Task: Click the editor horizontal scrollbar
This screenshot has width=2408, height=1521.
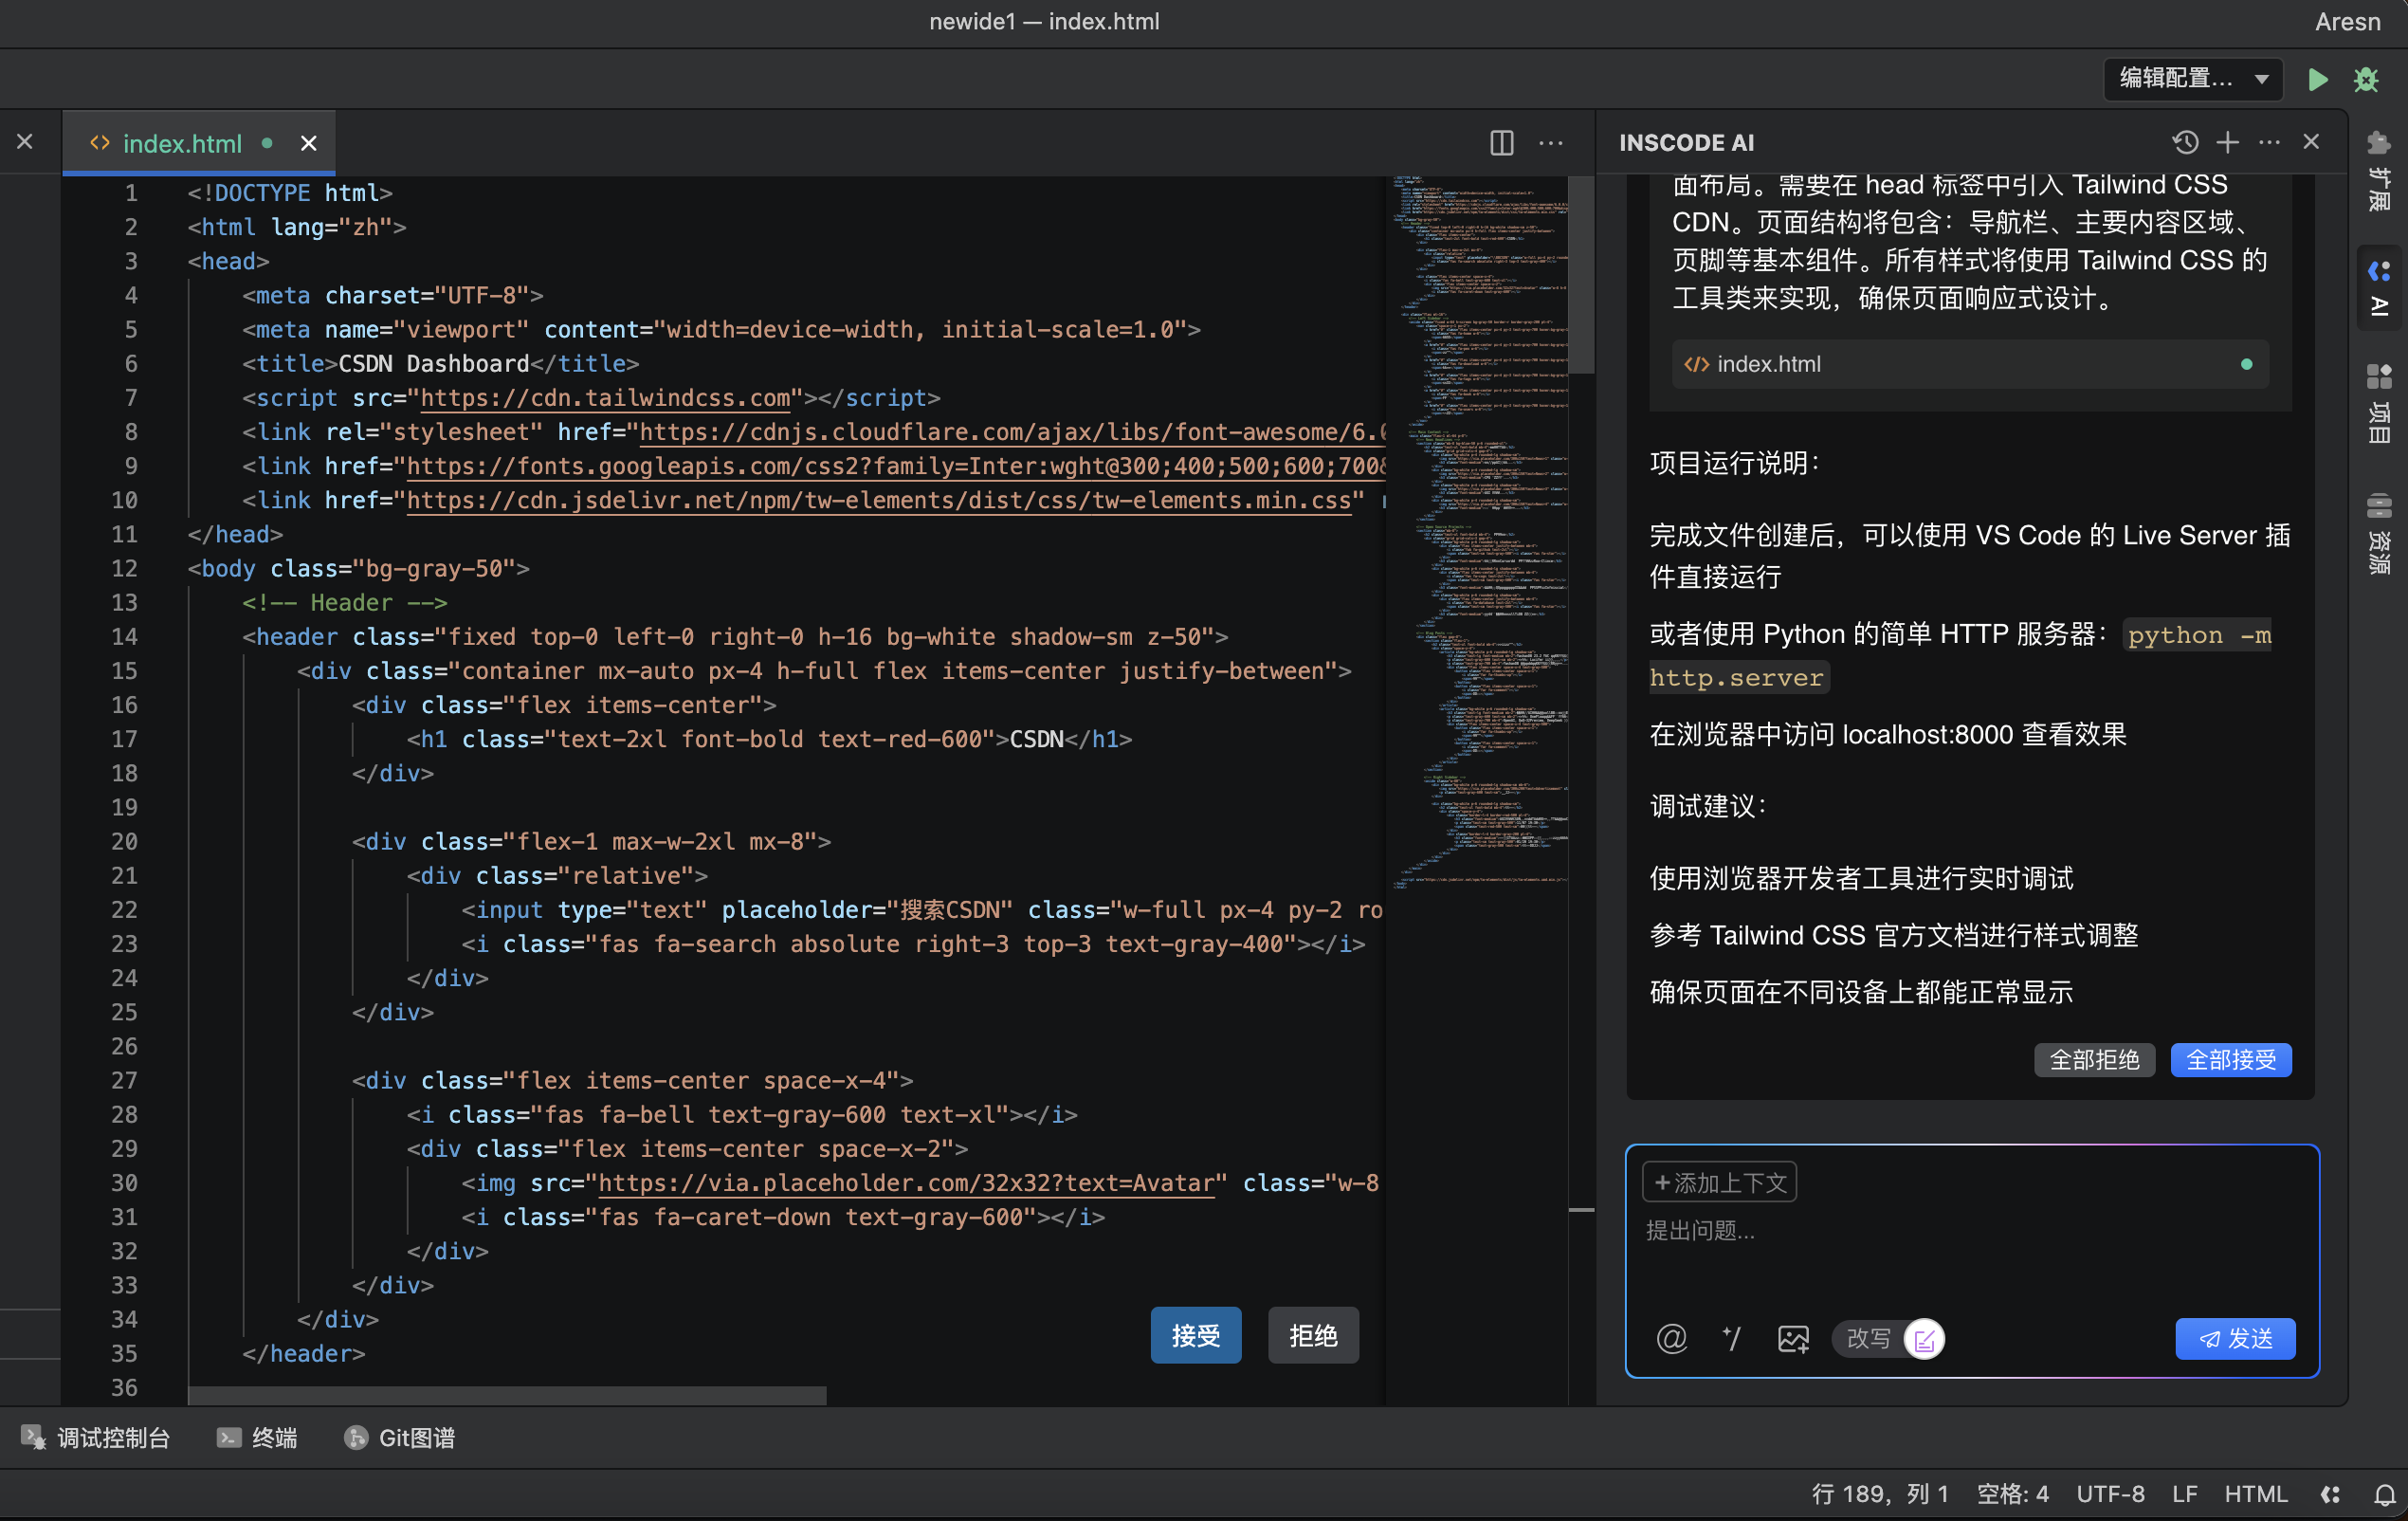Action: pyautogui.click(x=507, y=1395)
